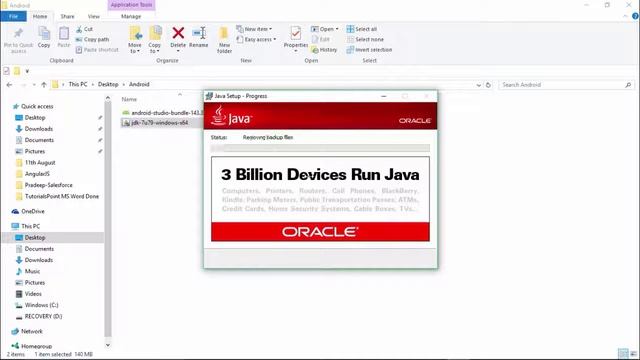Go back with the Back arrow
This screenshot has height=360, width=640.
click(9, 85)
